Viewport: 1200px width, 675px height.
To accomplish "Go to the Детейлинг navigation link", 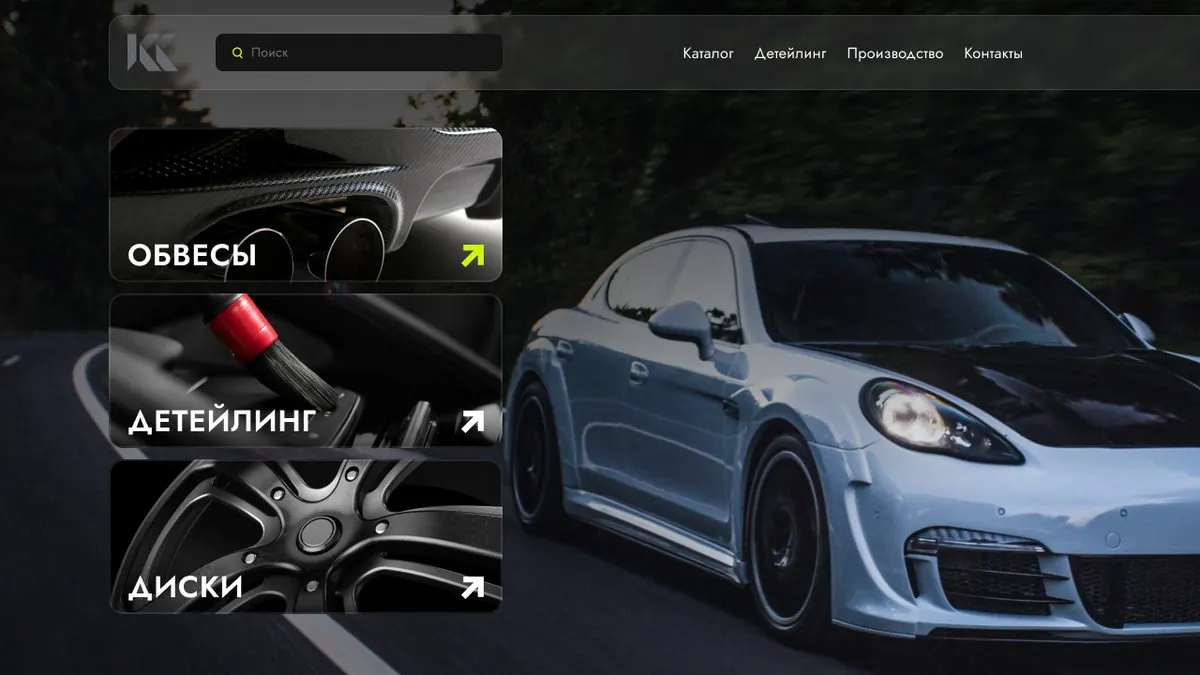I will pos(790,54).
